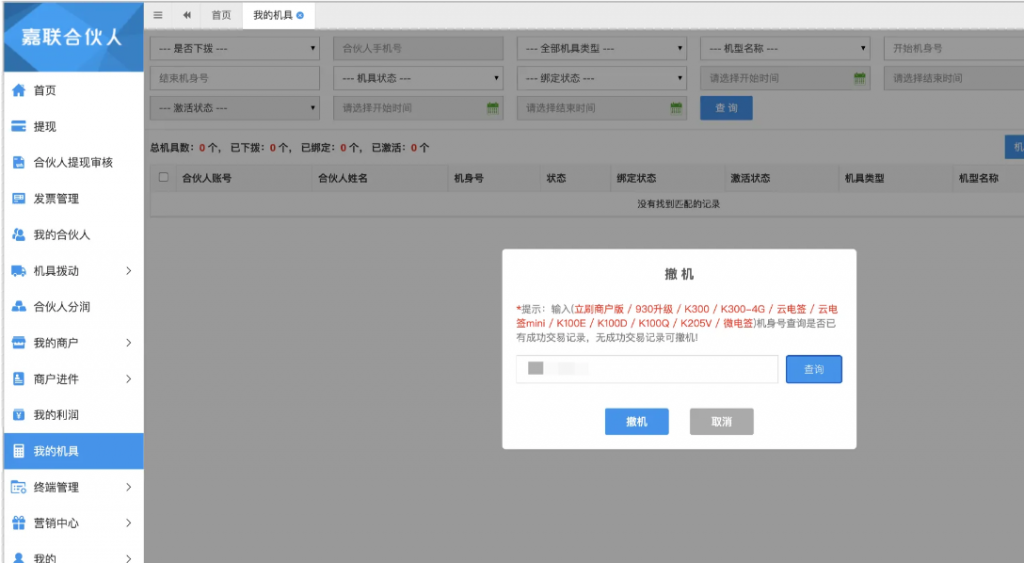
Task: Switch to the 首页 tab
Action: 221,15
